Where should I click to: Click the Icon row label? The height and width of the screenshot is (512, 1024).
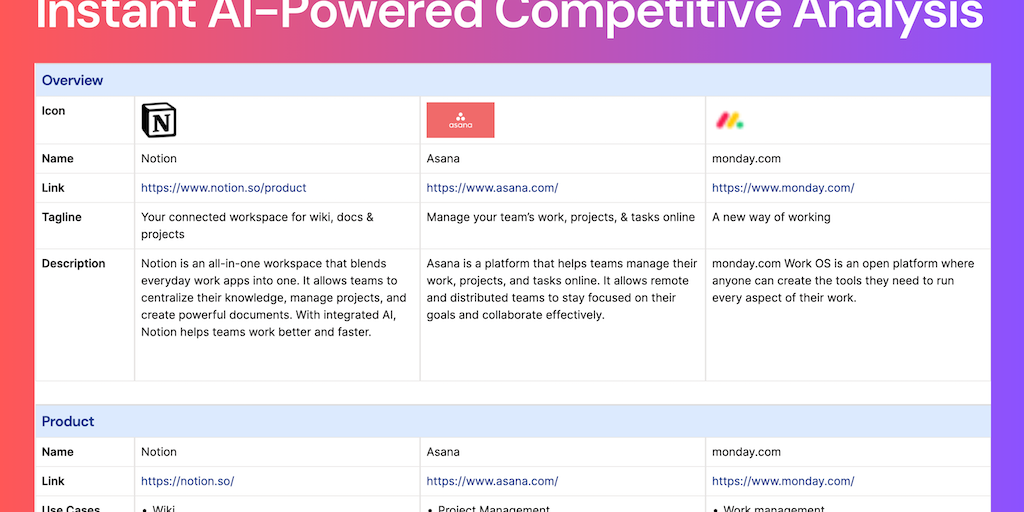(53, 111)
